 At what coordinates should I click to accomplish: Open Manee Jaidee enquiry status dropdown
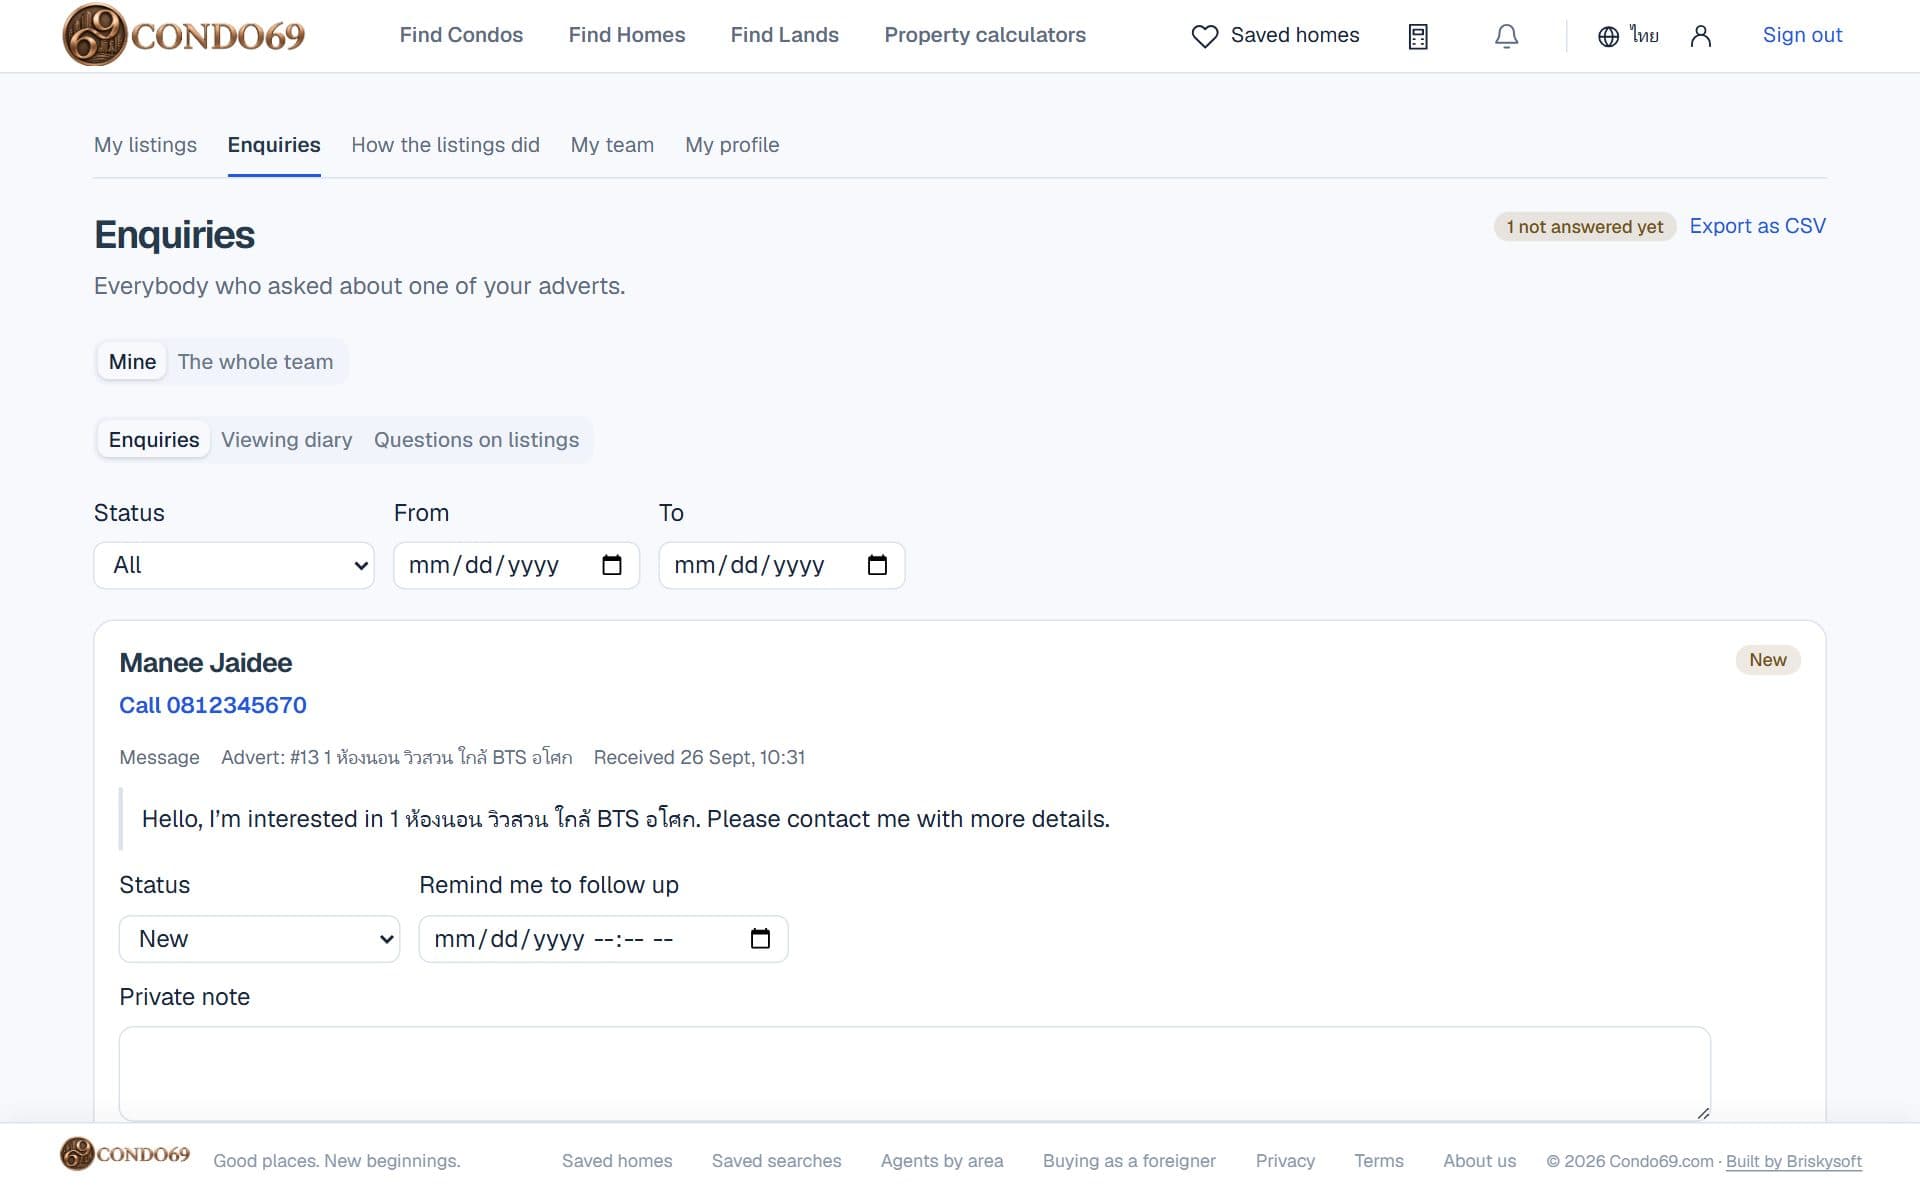click(259, 939)
